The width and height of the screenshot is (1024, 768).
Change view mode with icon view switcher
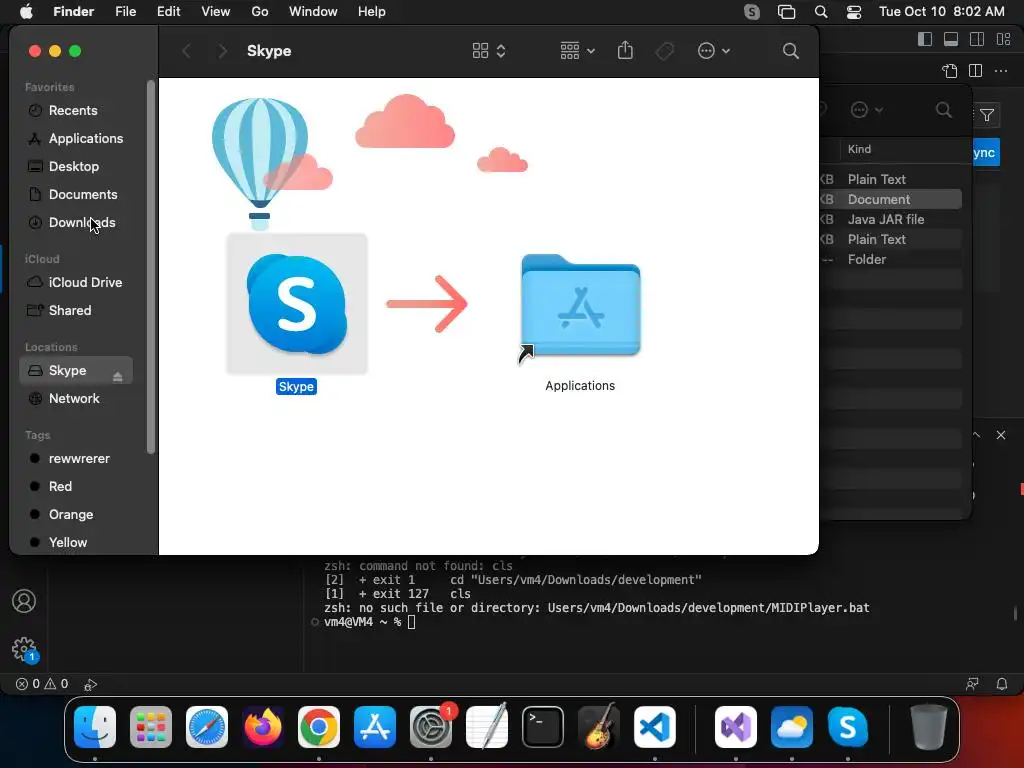tap(489, 51)
